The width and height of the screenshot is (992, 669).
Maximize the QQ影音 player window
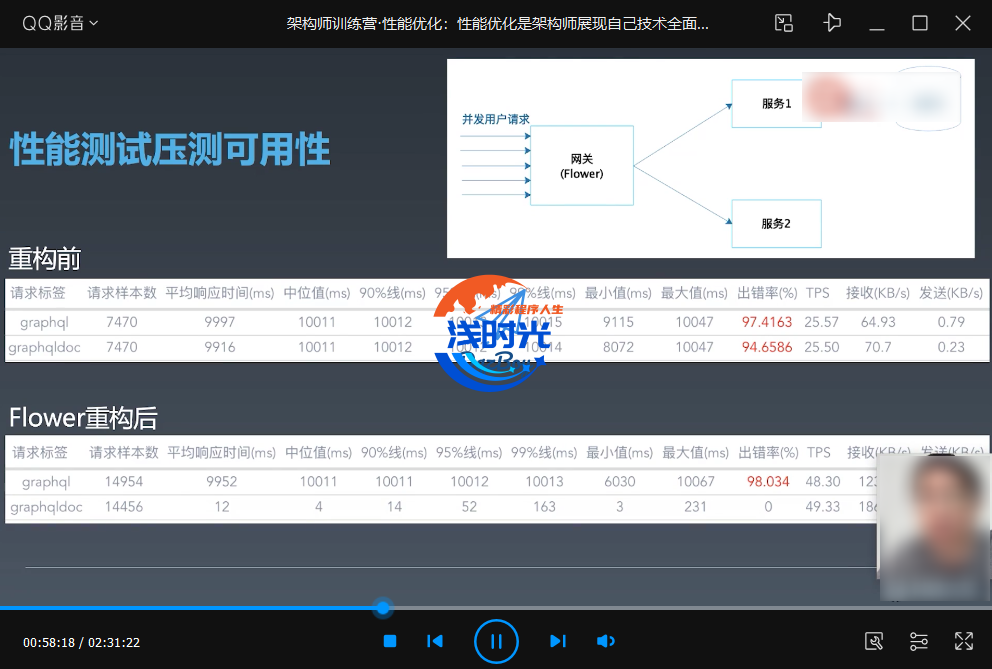tap(920, 23)
